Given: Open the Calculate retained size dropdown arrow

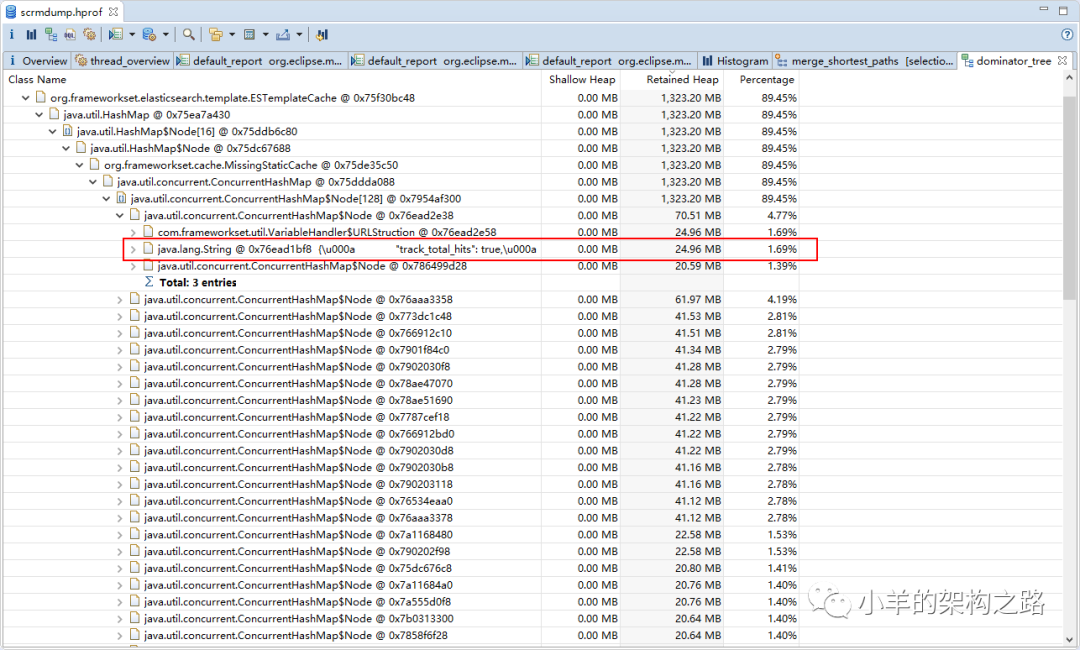Looking at the screenshot, I should 266,34.
